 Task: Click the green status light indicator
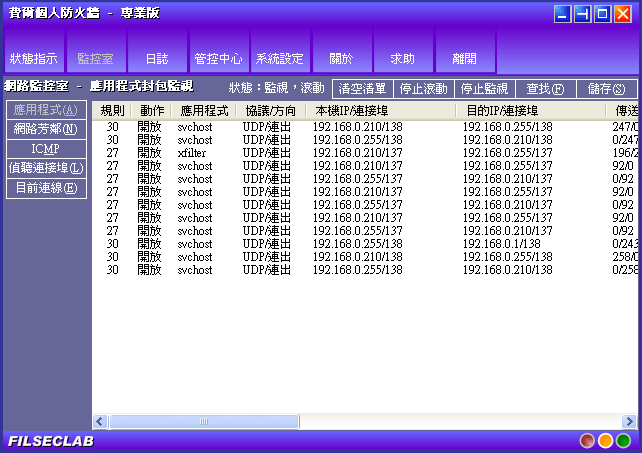[623, 440]
